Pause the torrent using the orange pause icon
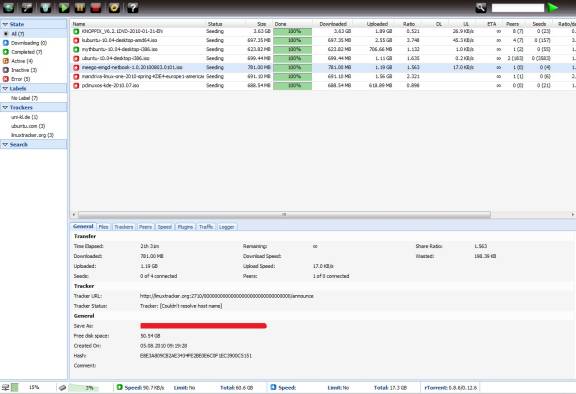 [x=80, y=7]
